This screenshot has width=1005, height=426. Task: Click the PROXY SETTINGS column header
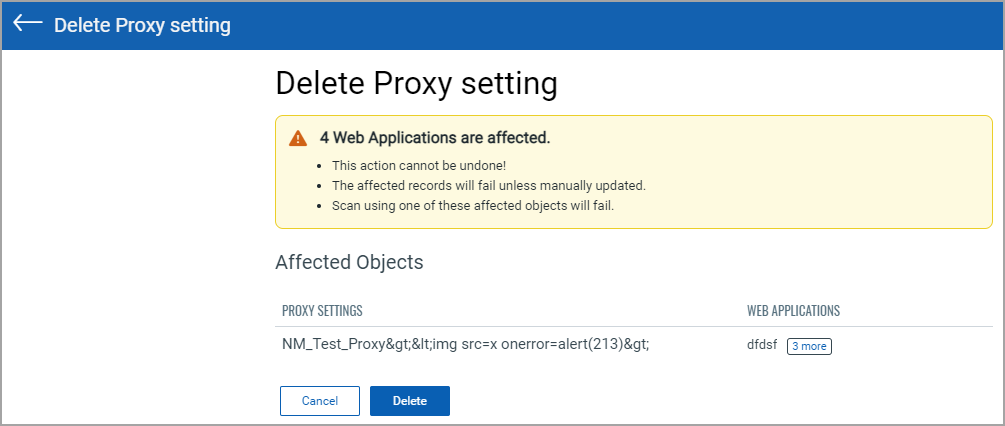[x=322, y=311]
